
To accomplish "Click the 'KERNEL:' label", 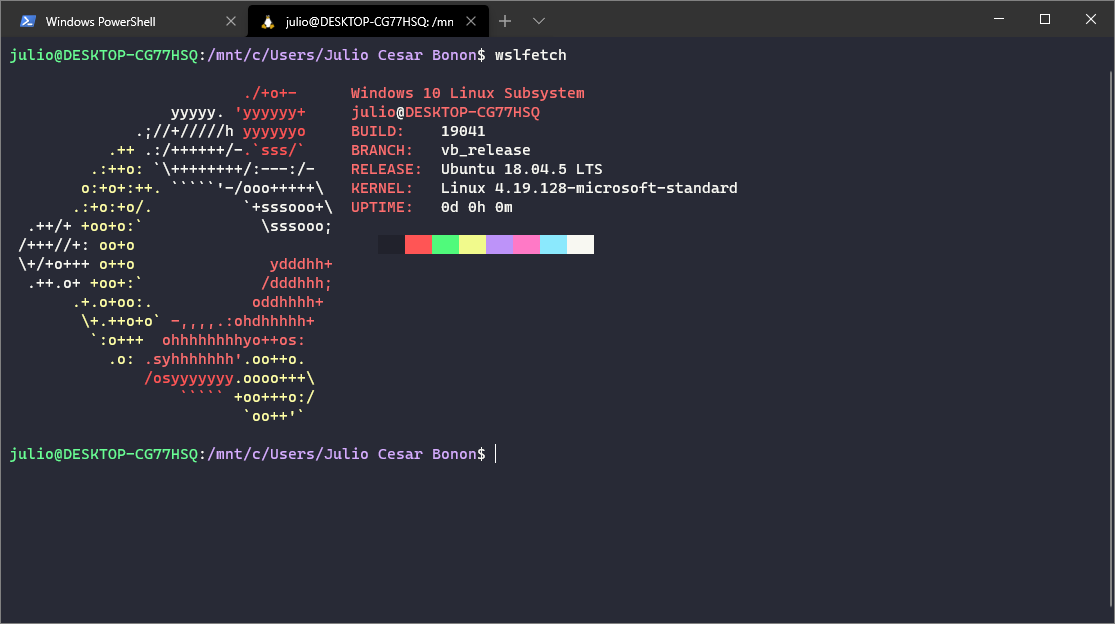I will click(382, 188).
